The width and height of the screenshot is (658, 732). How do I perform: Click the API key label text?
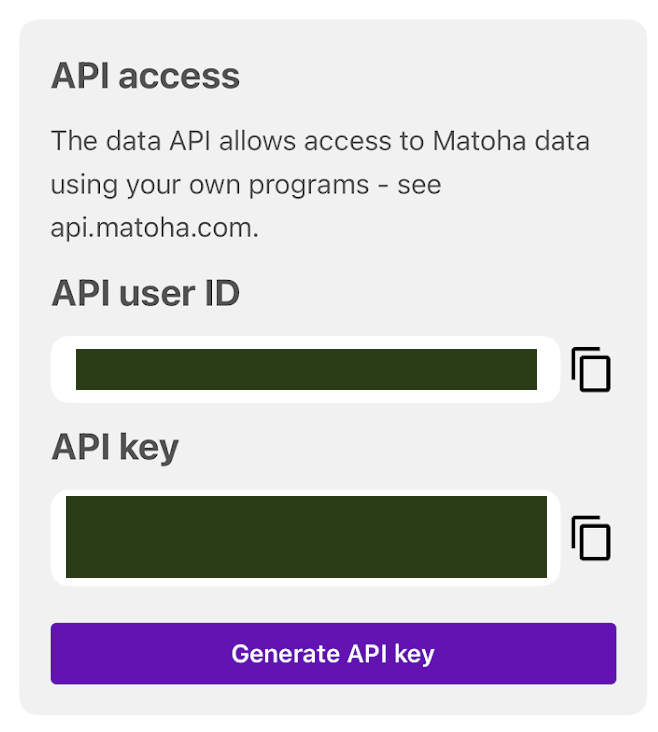point(114,448)
